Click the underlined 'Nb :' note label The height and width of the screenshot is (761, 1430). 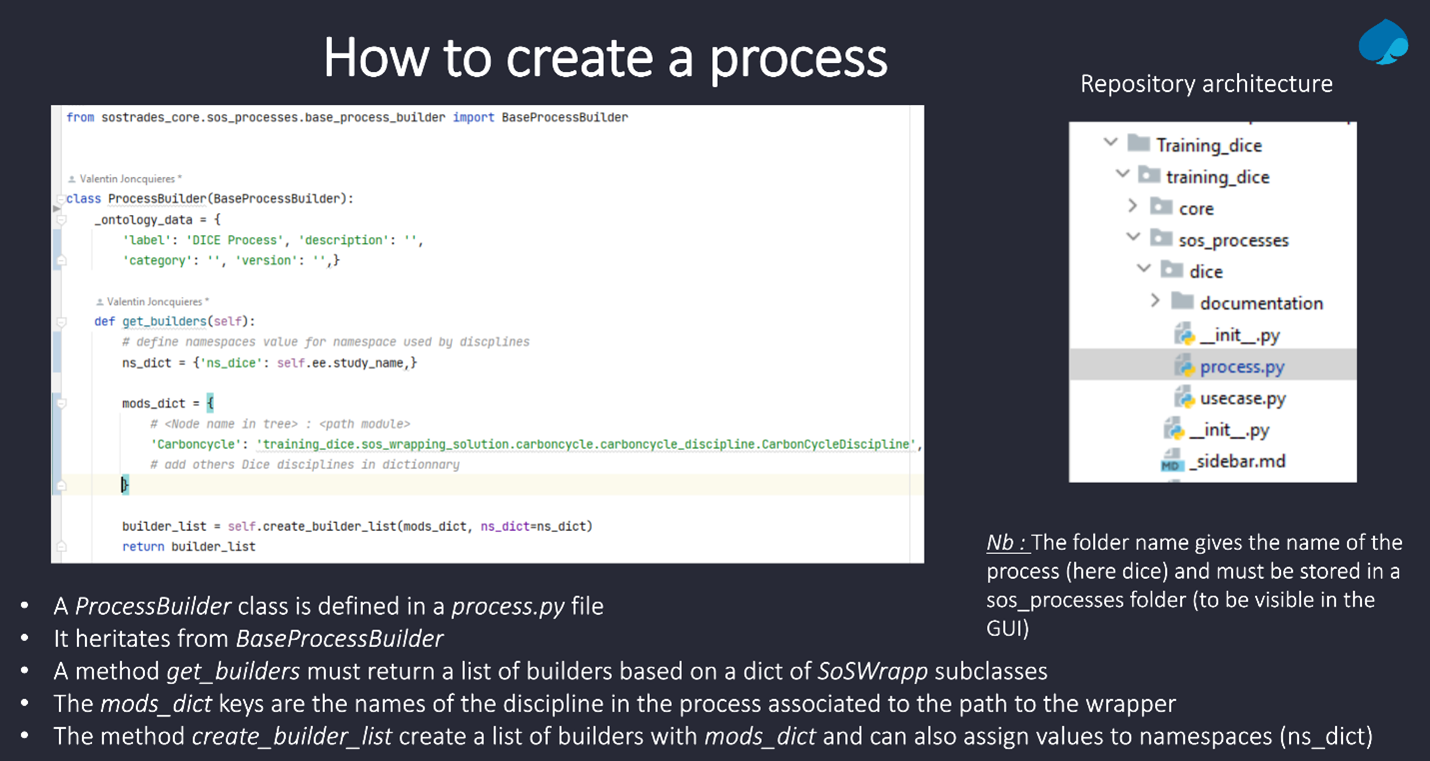click(1007, 542)
